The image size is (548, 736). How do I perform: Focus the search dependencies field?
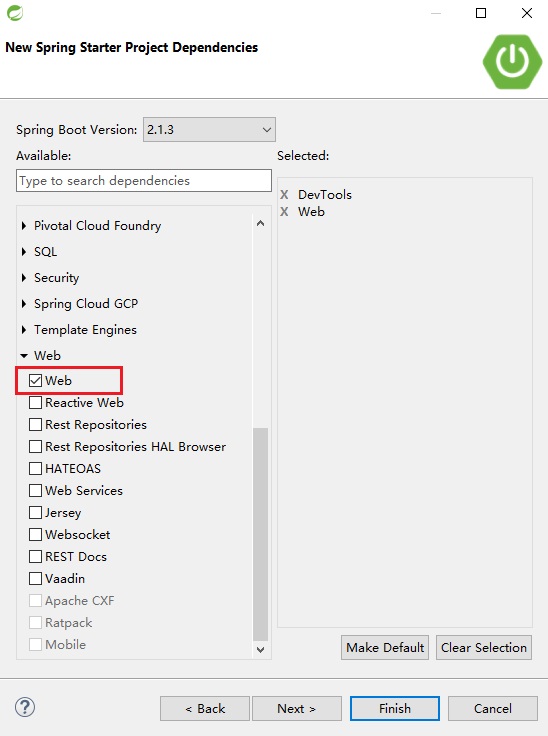click(144, 181)
